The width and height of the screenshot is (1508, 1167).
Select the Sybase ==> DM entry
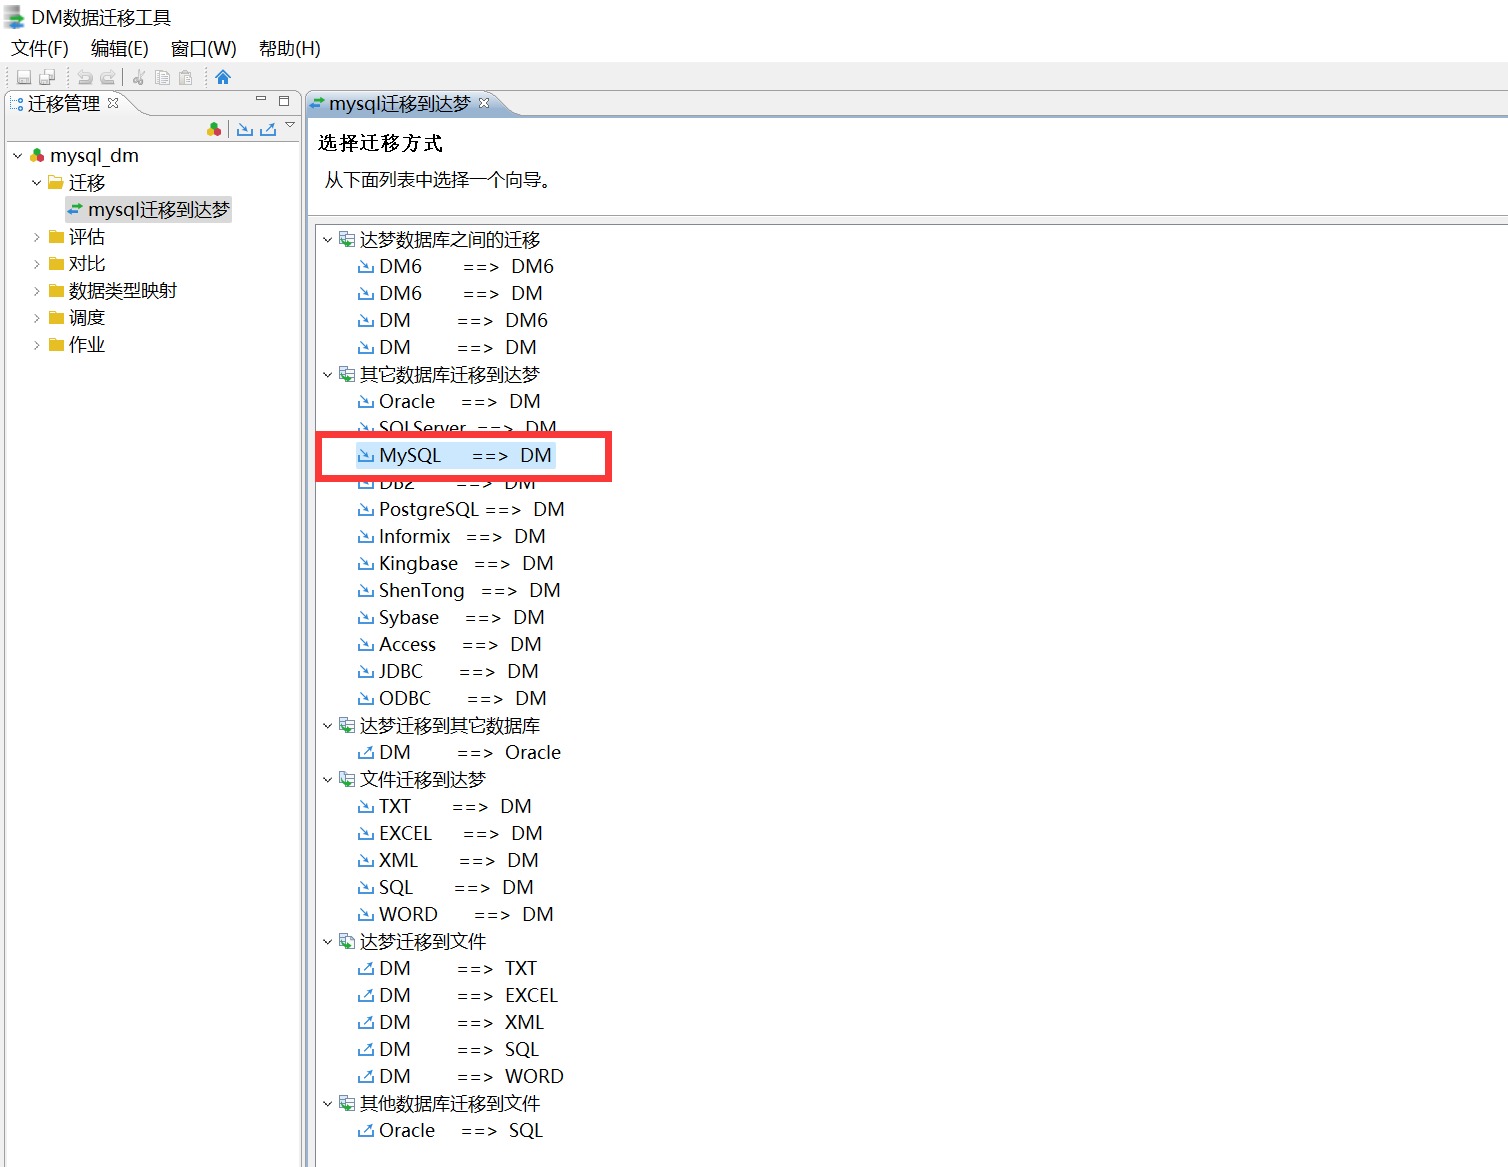(x=461, y=618)
